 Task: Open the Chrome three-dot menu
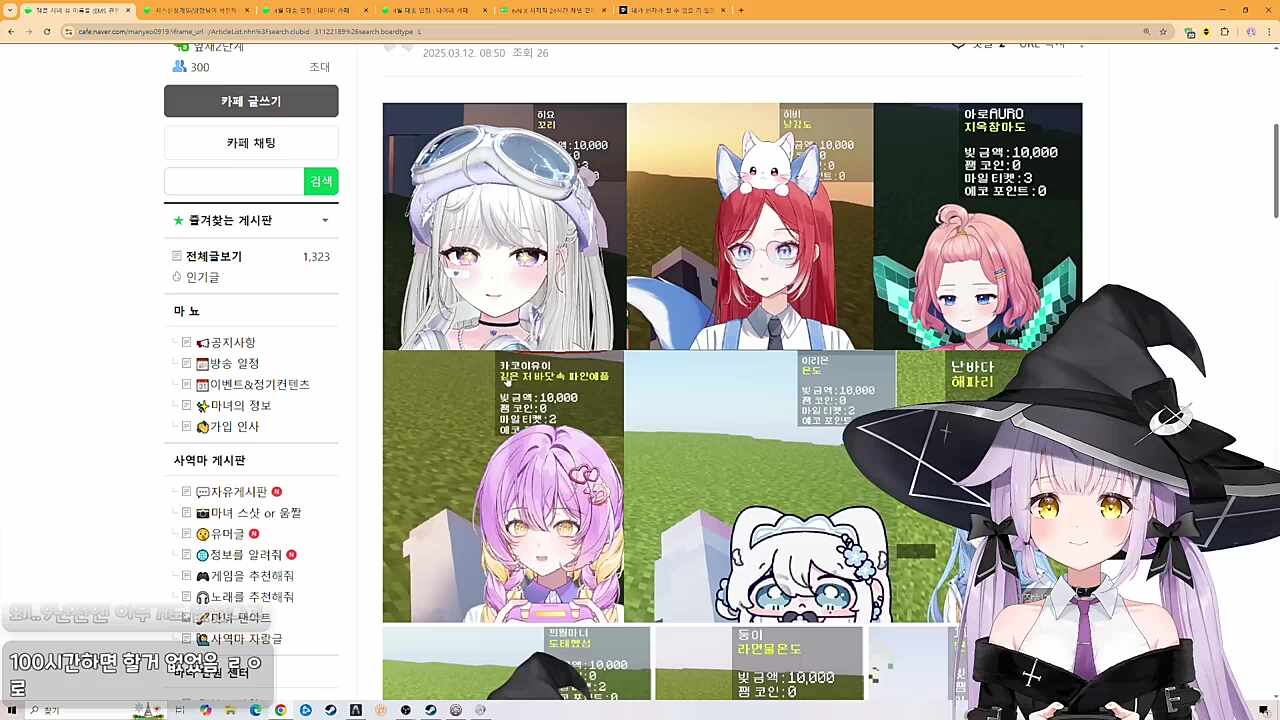click(x=1270, y=32)
